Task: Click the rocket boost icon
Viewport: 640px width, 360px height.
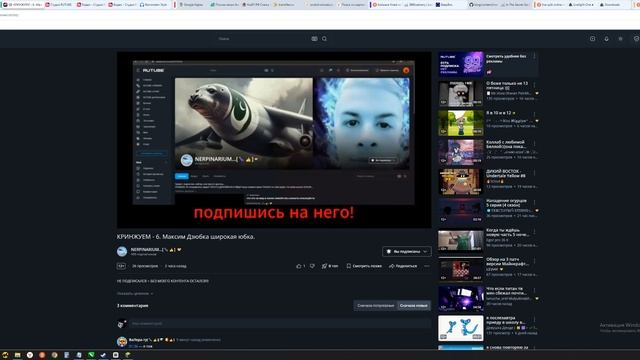Action: pyautogui.click(x=324, y=266)
